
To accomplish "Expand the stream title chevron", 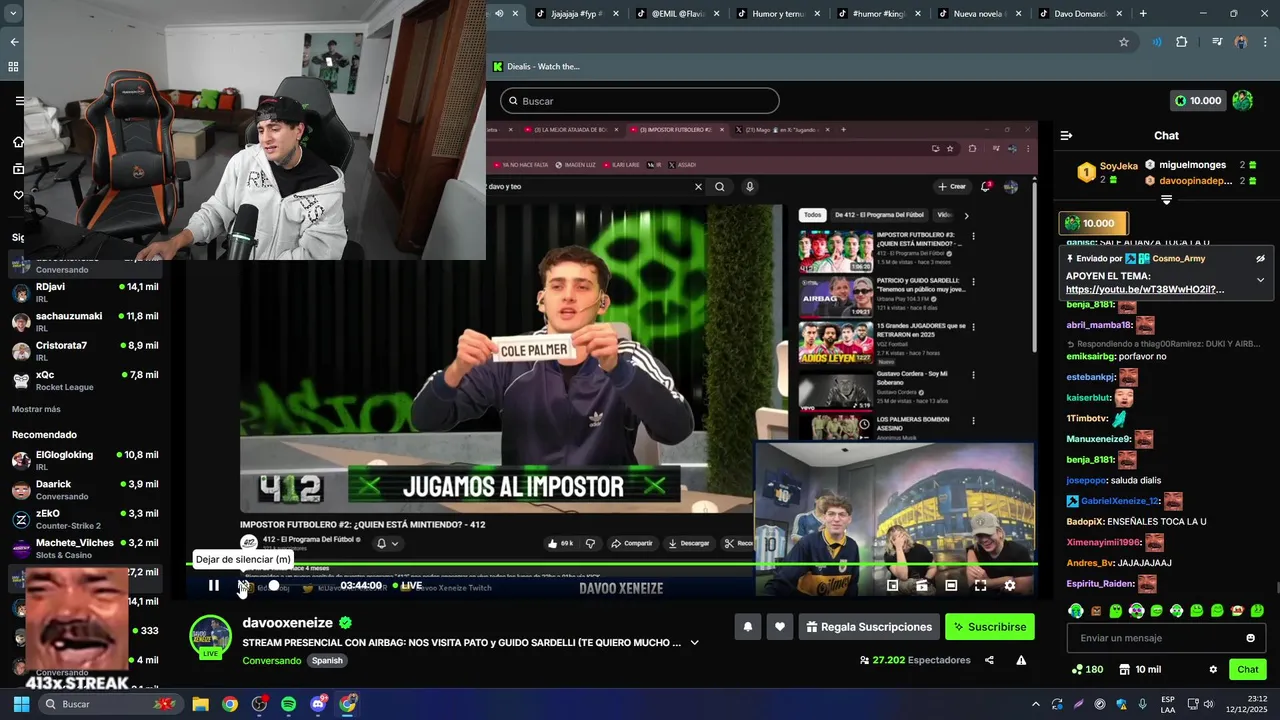I will [x=694, y=643].
